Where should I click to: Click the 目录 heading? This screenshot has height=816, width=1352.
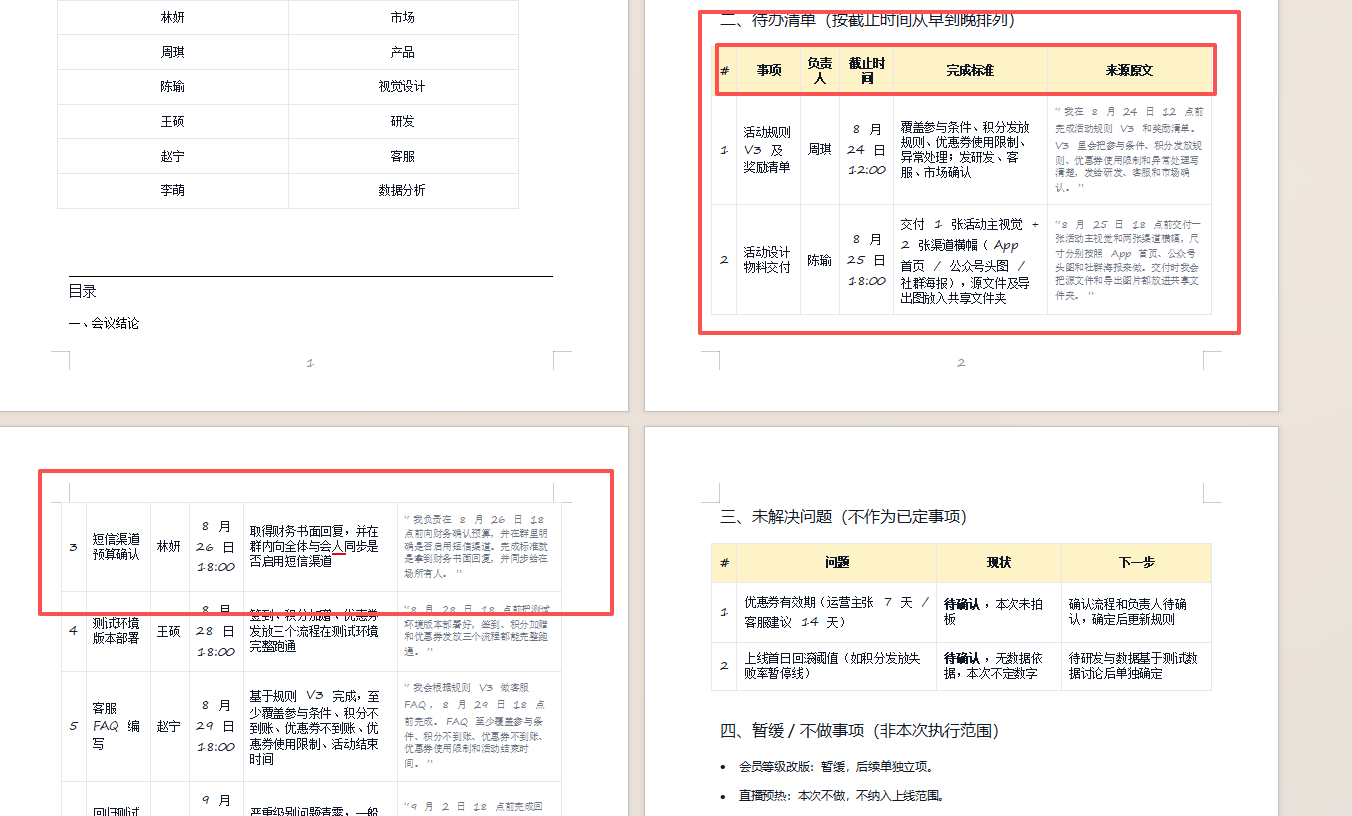click(x=83, y=292)
